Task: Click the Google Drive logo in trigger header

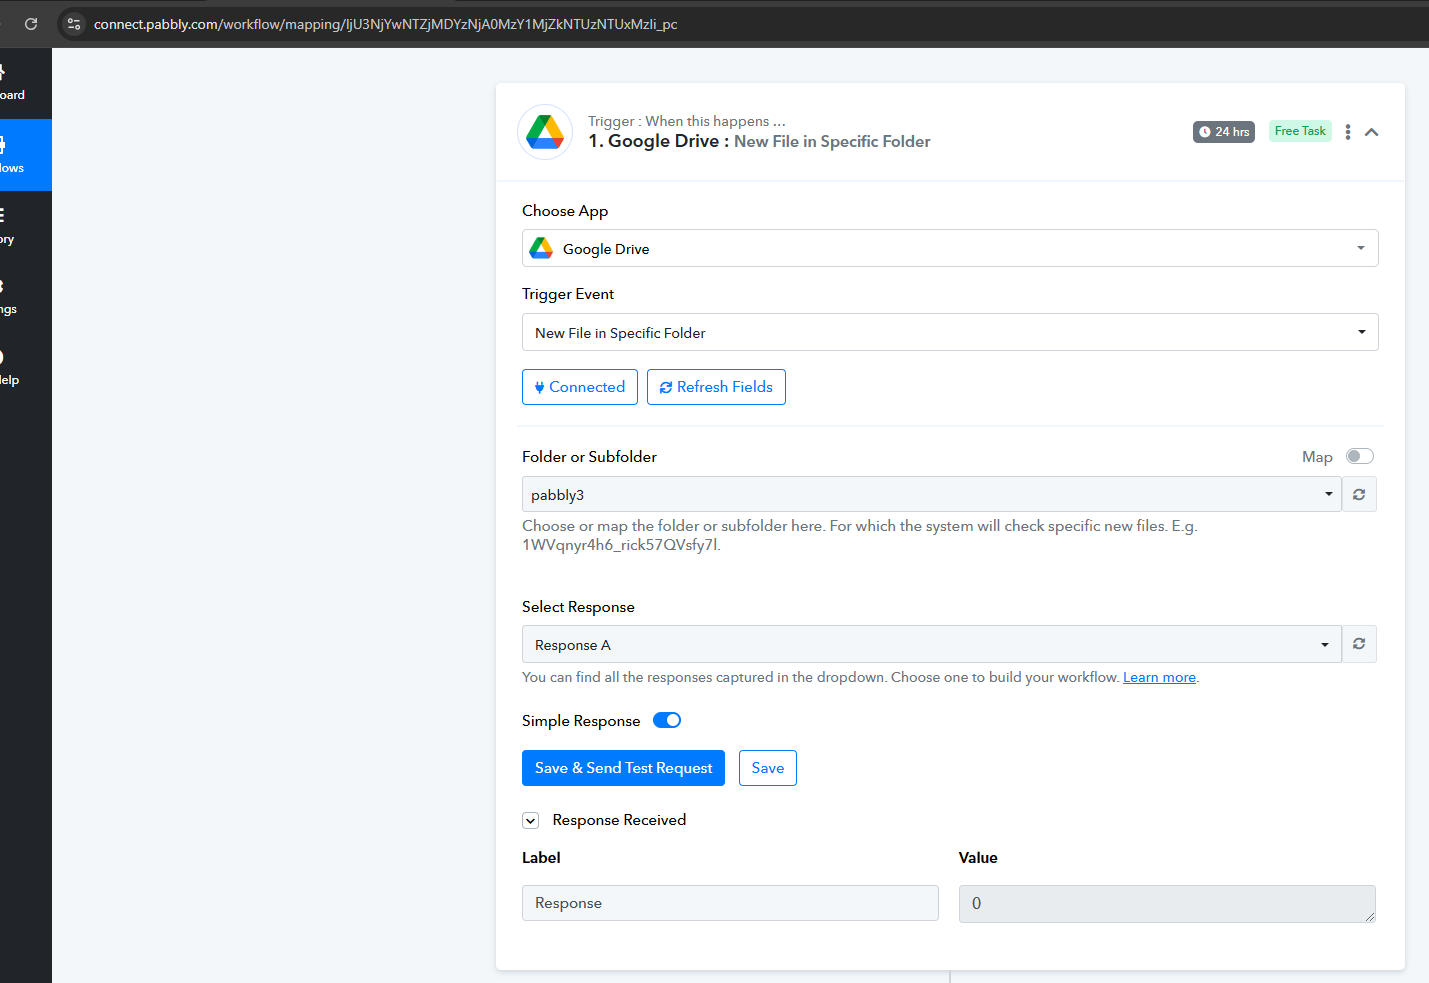Action: coord(545,132)
